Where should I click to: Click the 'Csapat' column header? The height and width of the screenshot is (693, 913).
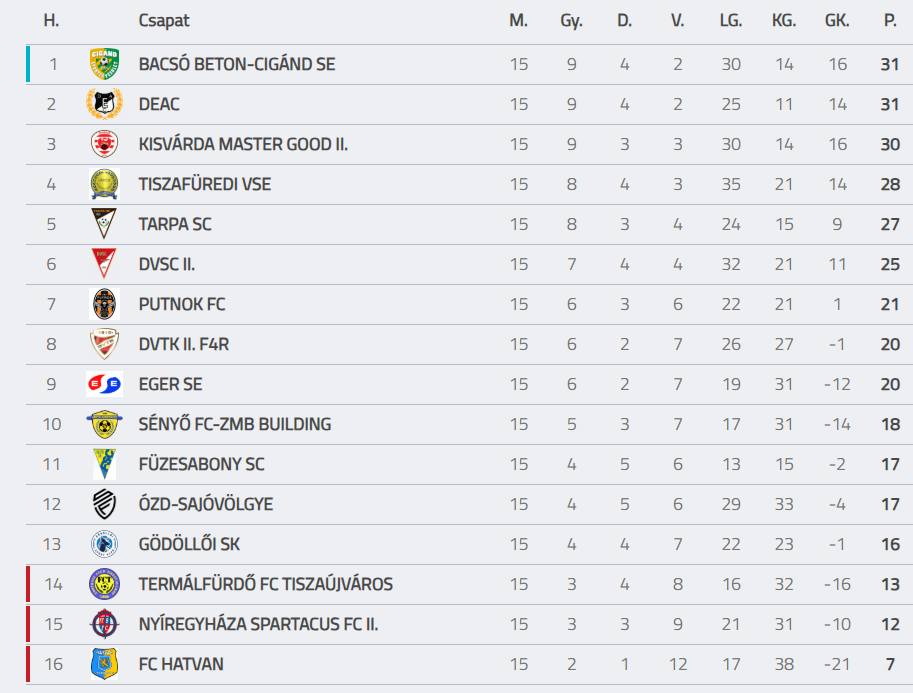pos(163,21)
